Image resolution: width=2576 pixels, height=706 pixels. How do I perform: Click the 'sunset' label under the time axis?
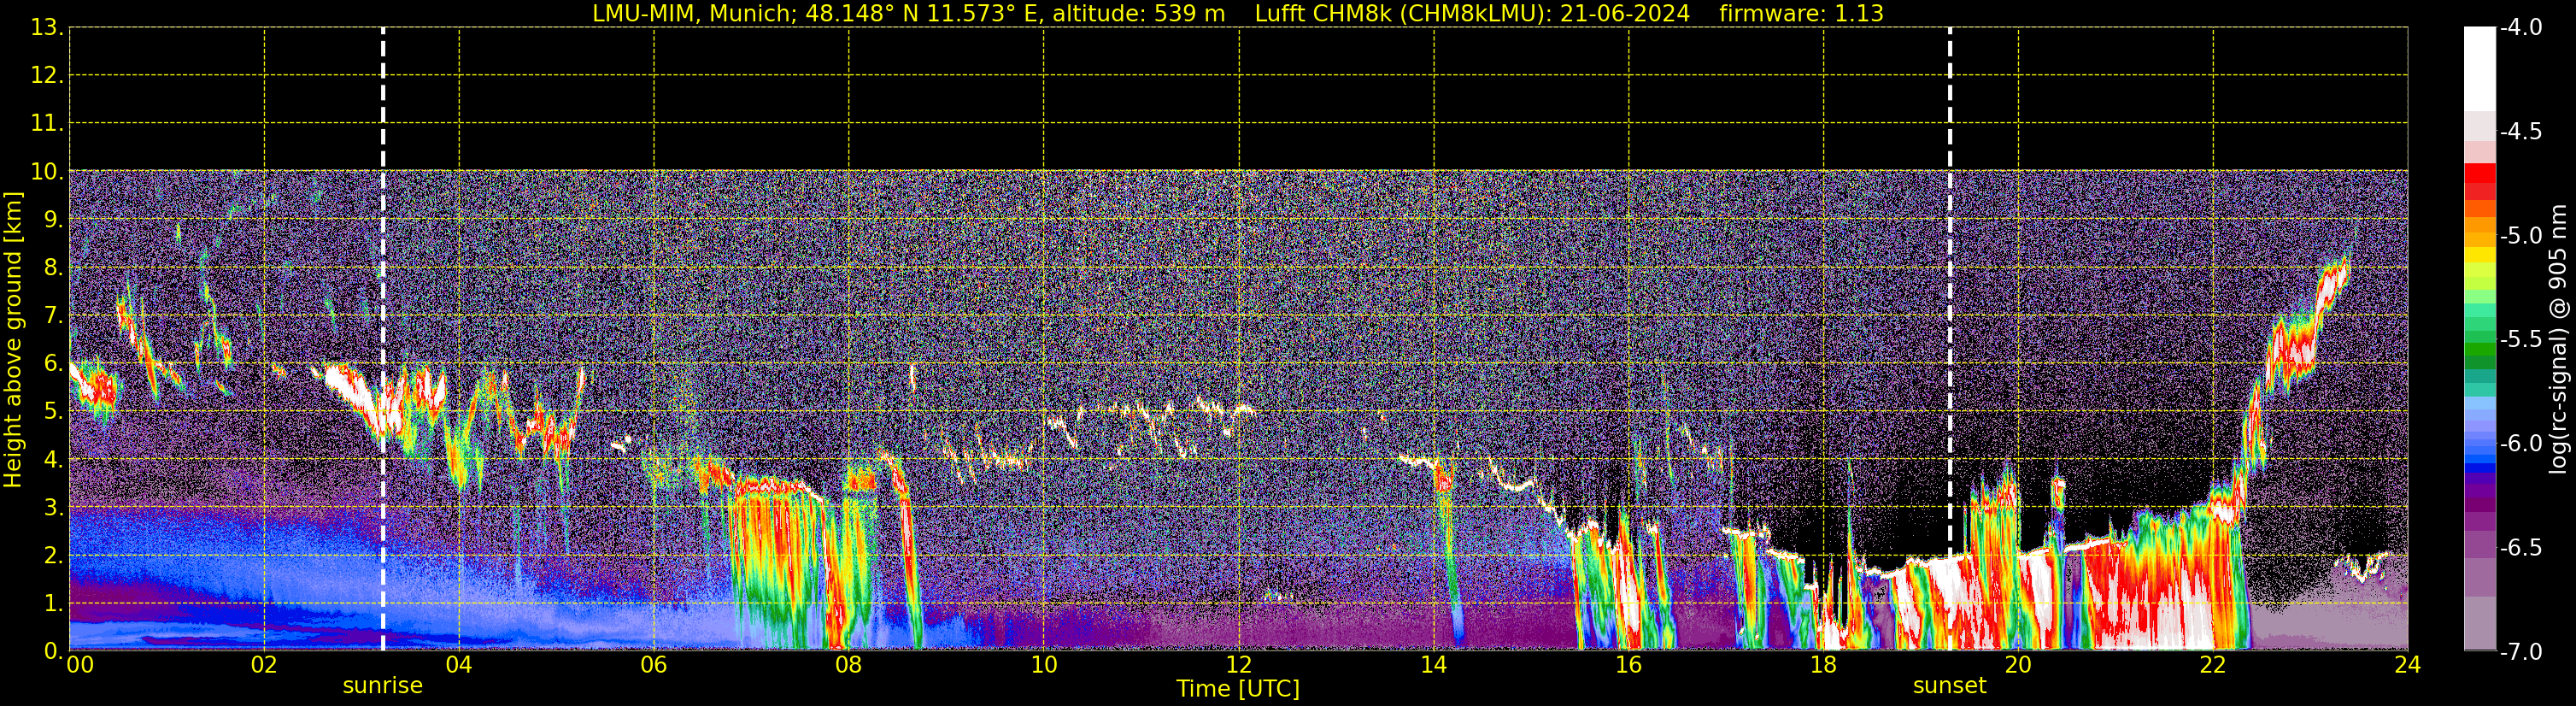(x=1949, y=686)
